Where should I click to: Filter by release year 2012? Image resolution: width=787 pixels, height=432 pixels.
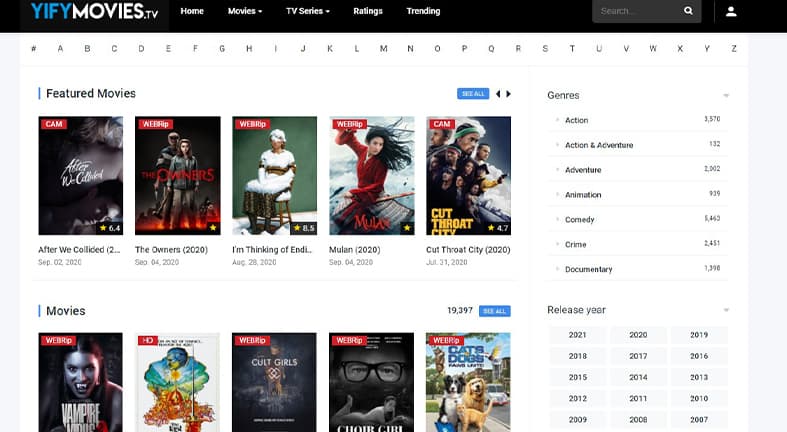(577, 398)
